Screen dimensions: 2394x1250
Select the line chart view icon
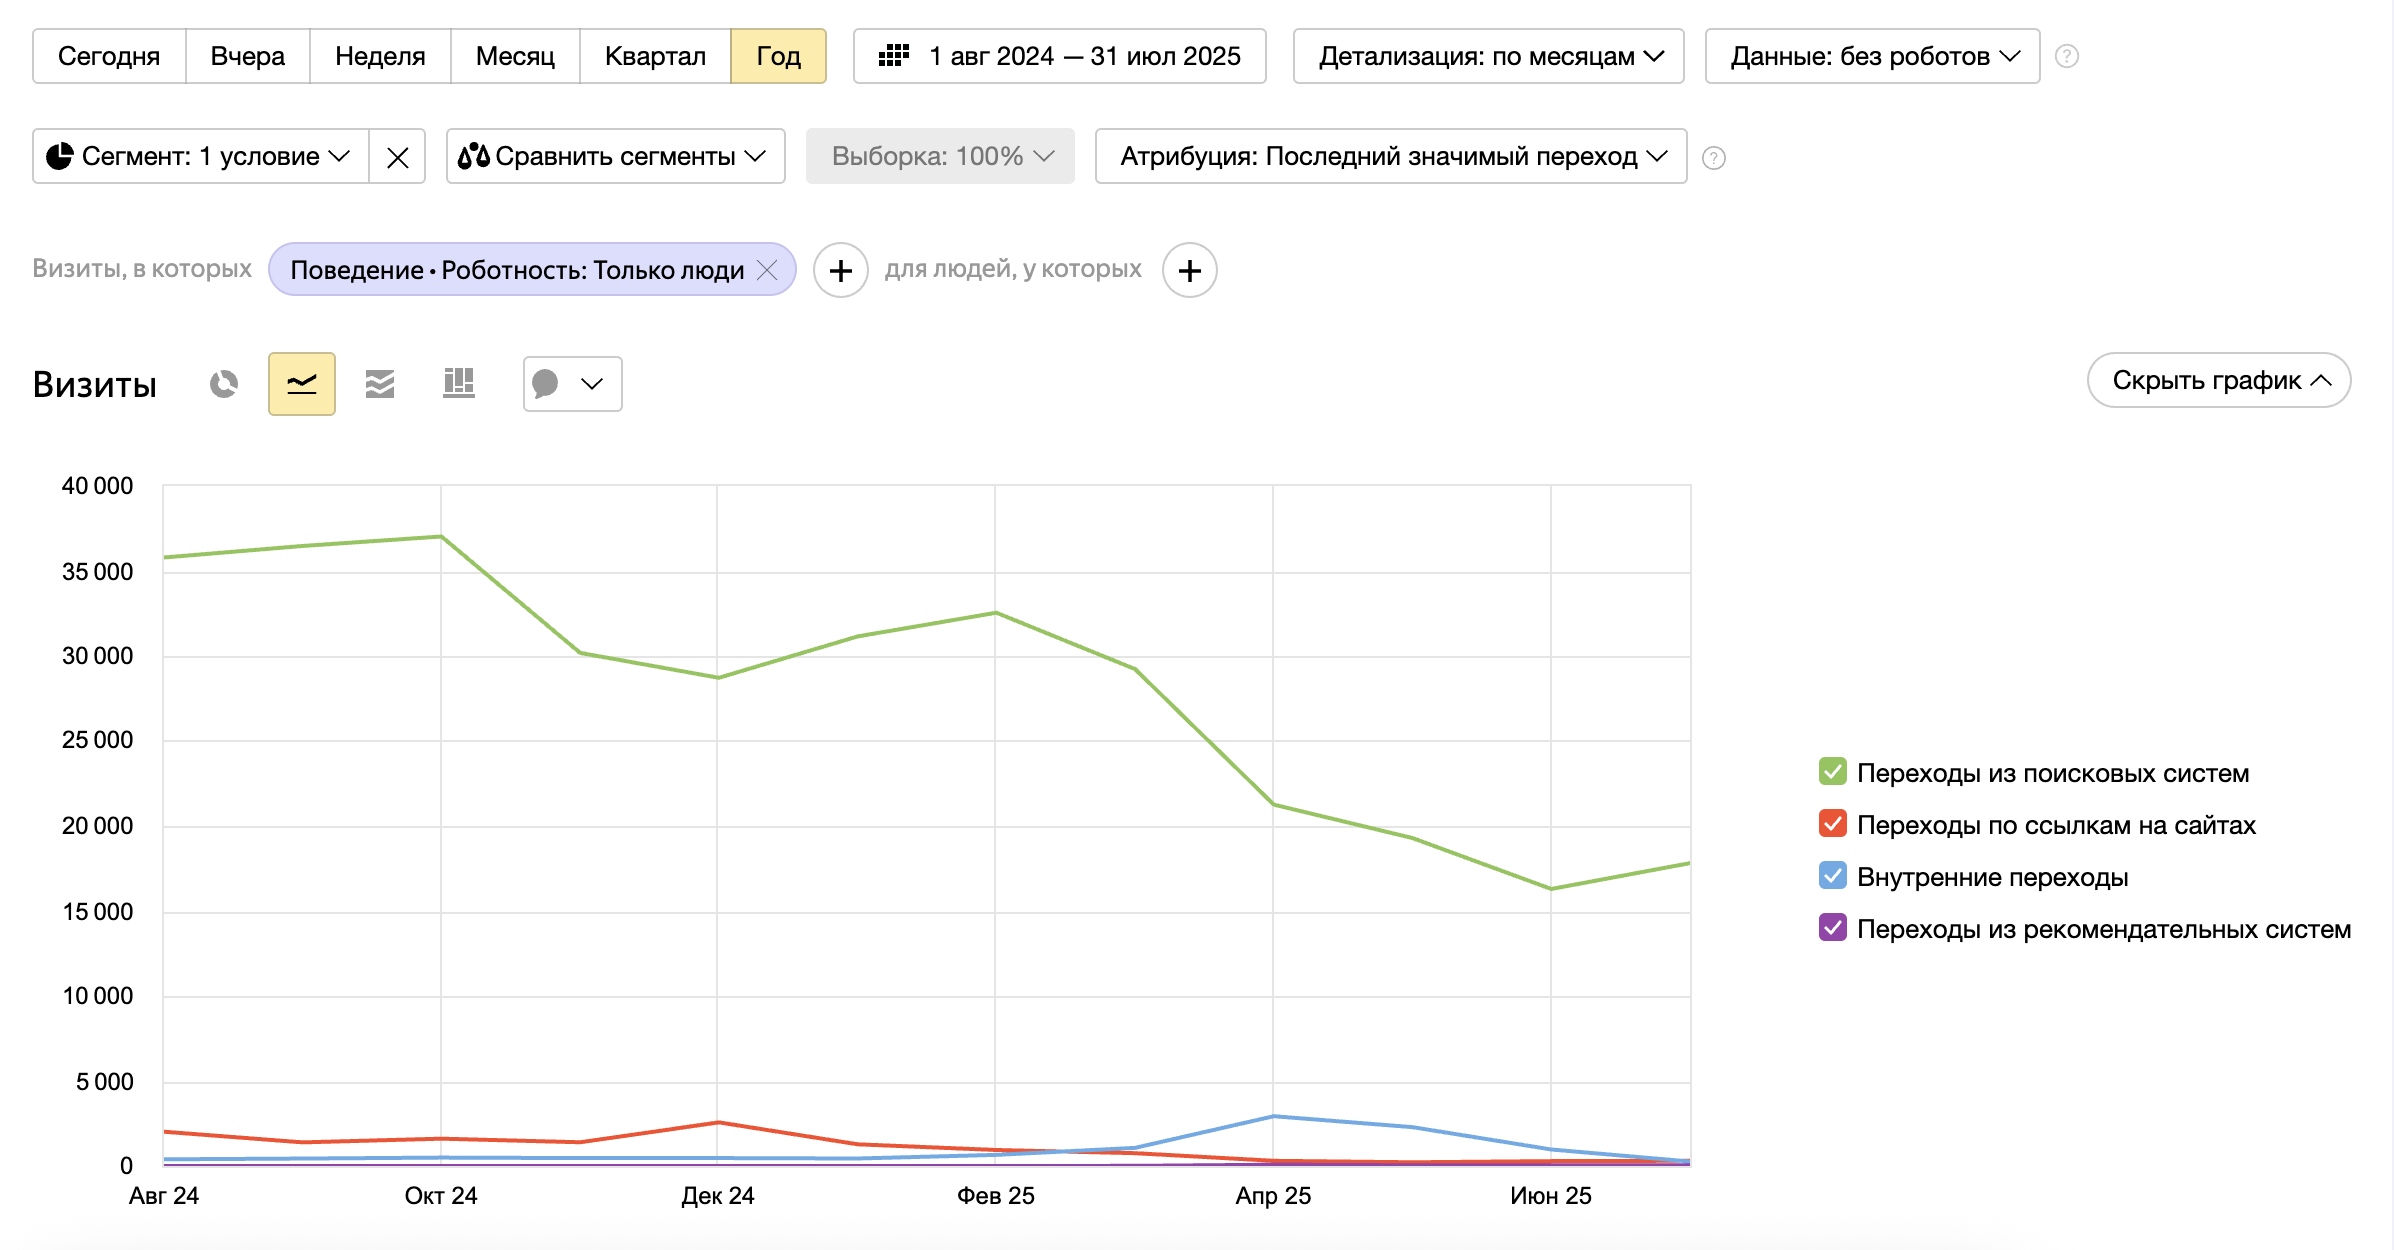pos(302,384)
